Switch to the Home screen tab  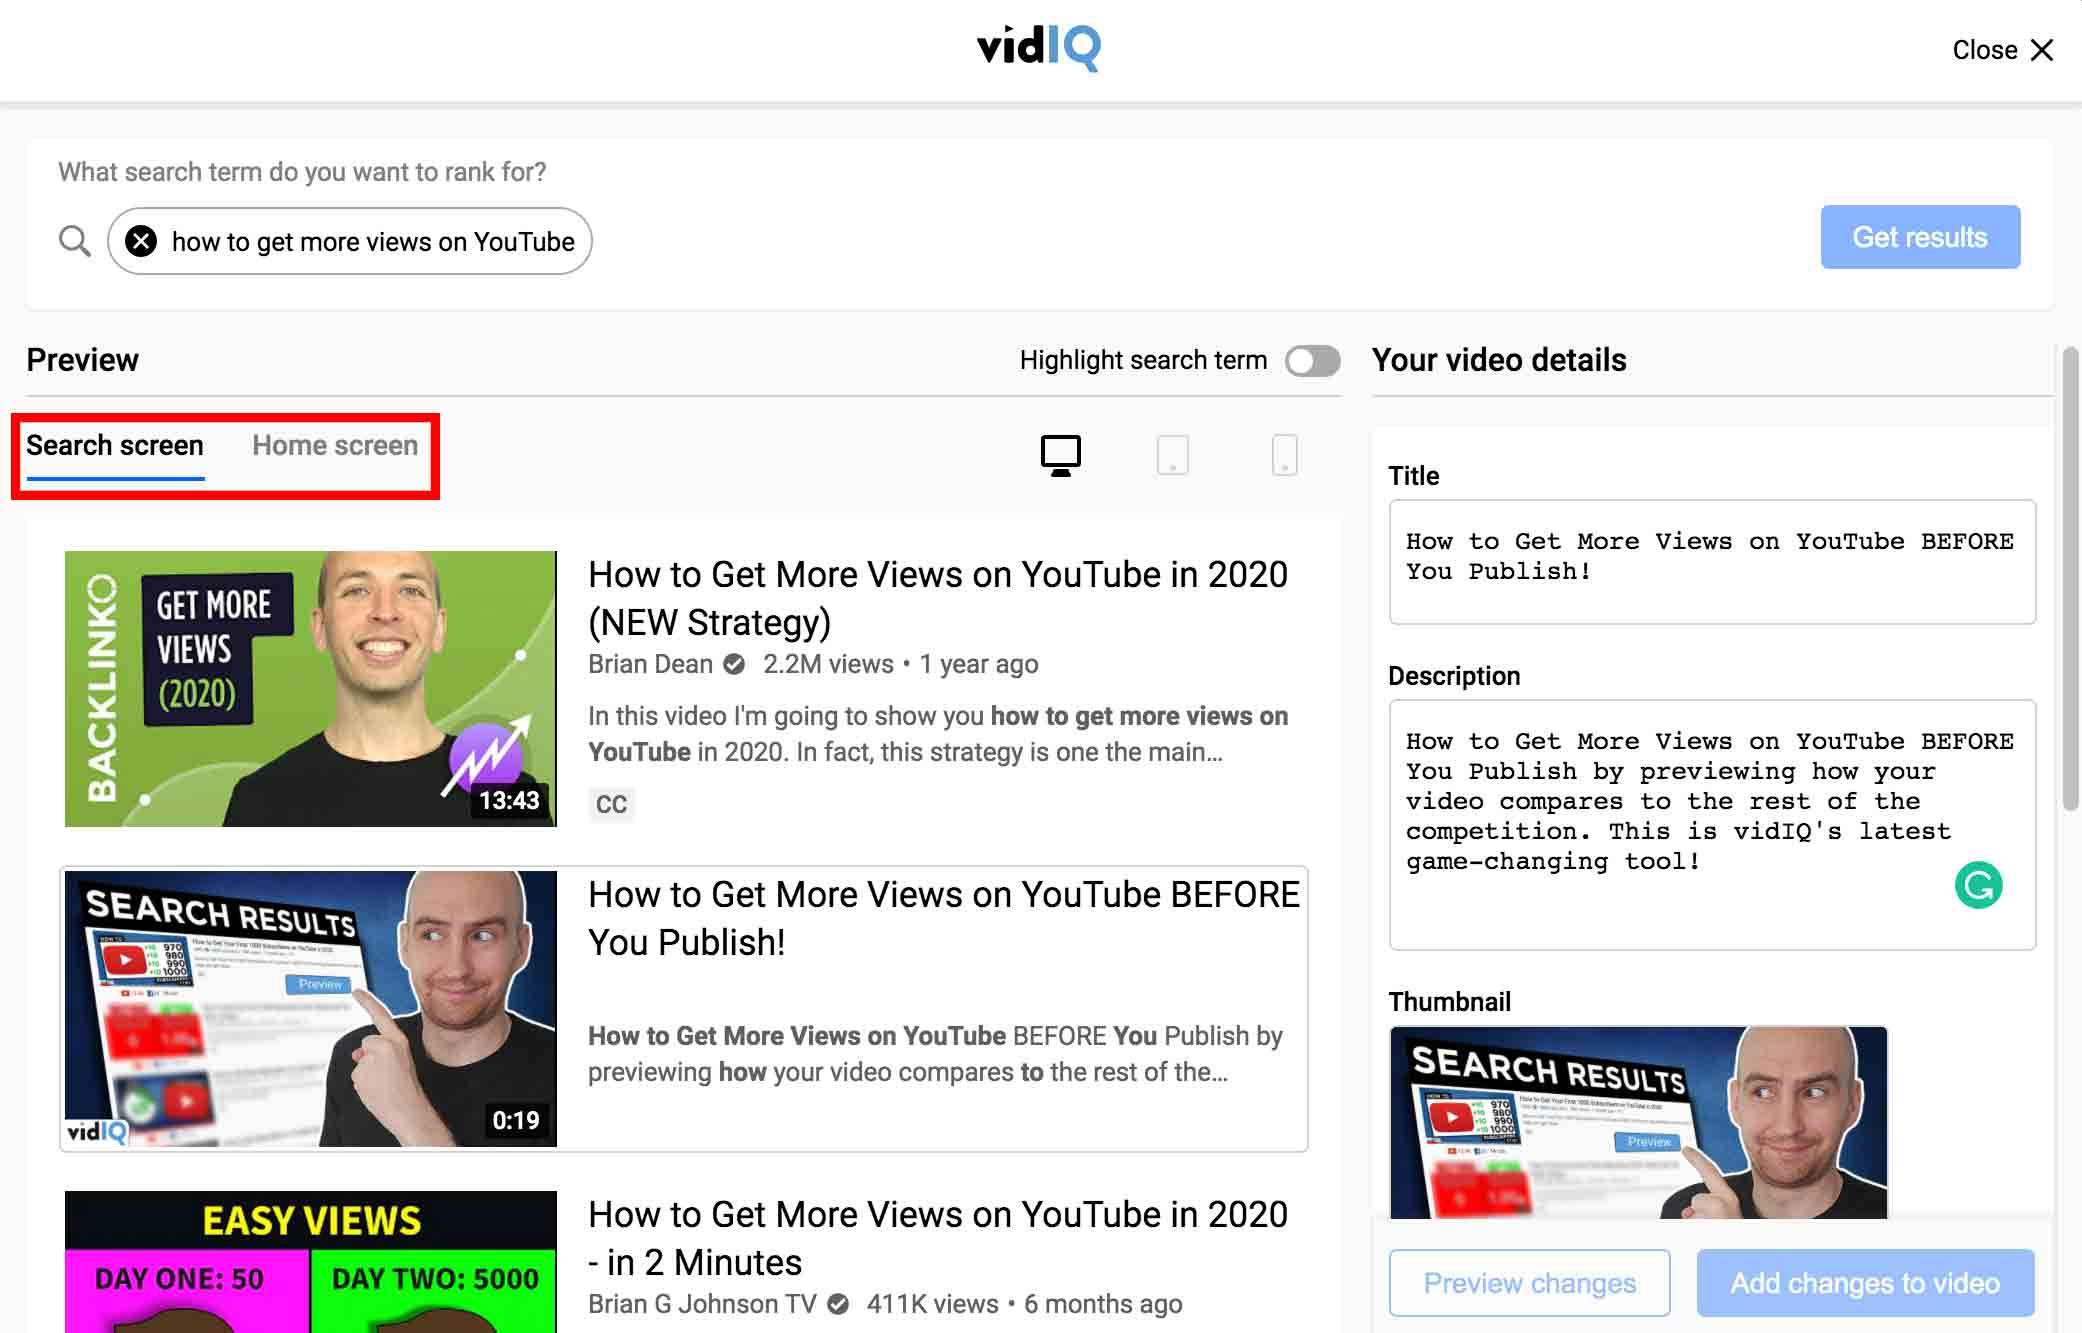pyautogui.click(x=334, y=445)
